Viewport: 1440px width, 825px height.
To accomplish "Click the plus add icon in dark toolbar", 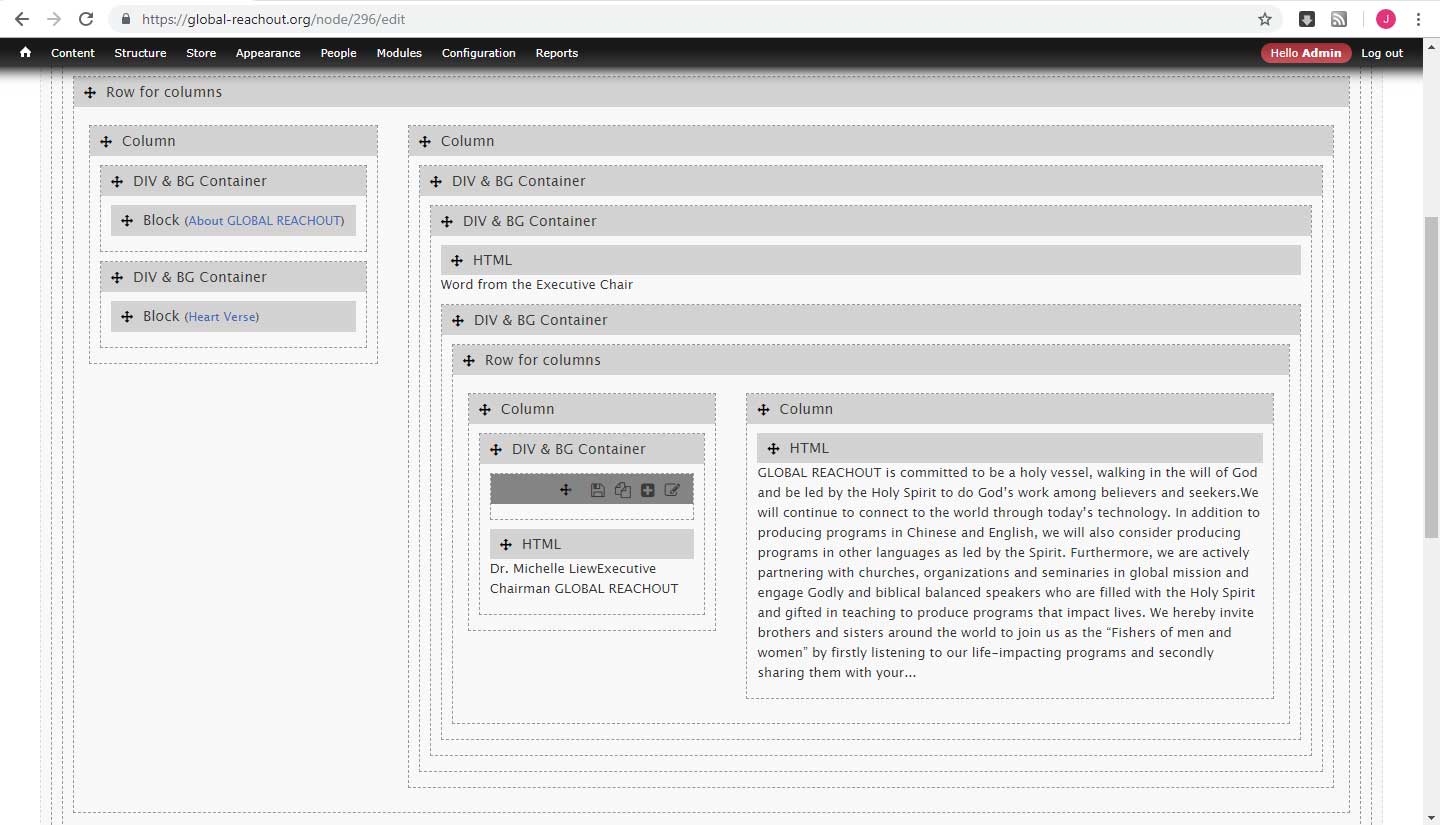I will click(x=647, y=490).
